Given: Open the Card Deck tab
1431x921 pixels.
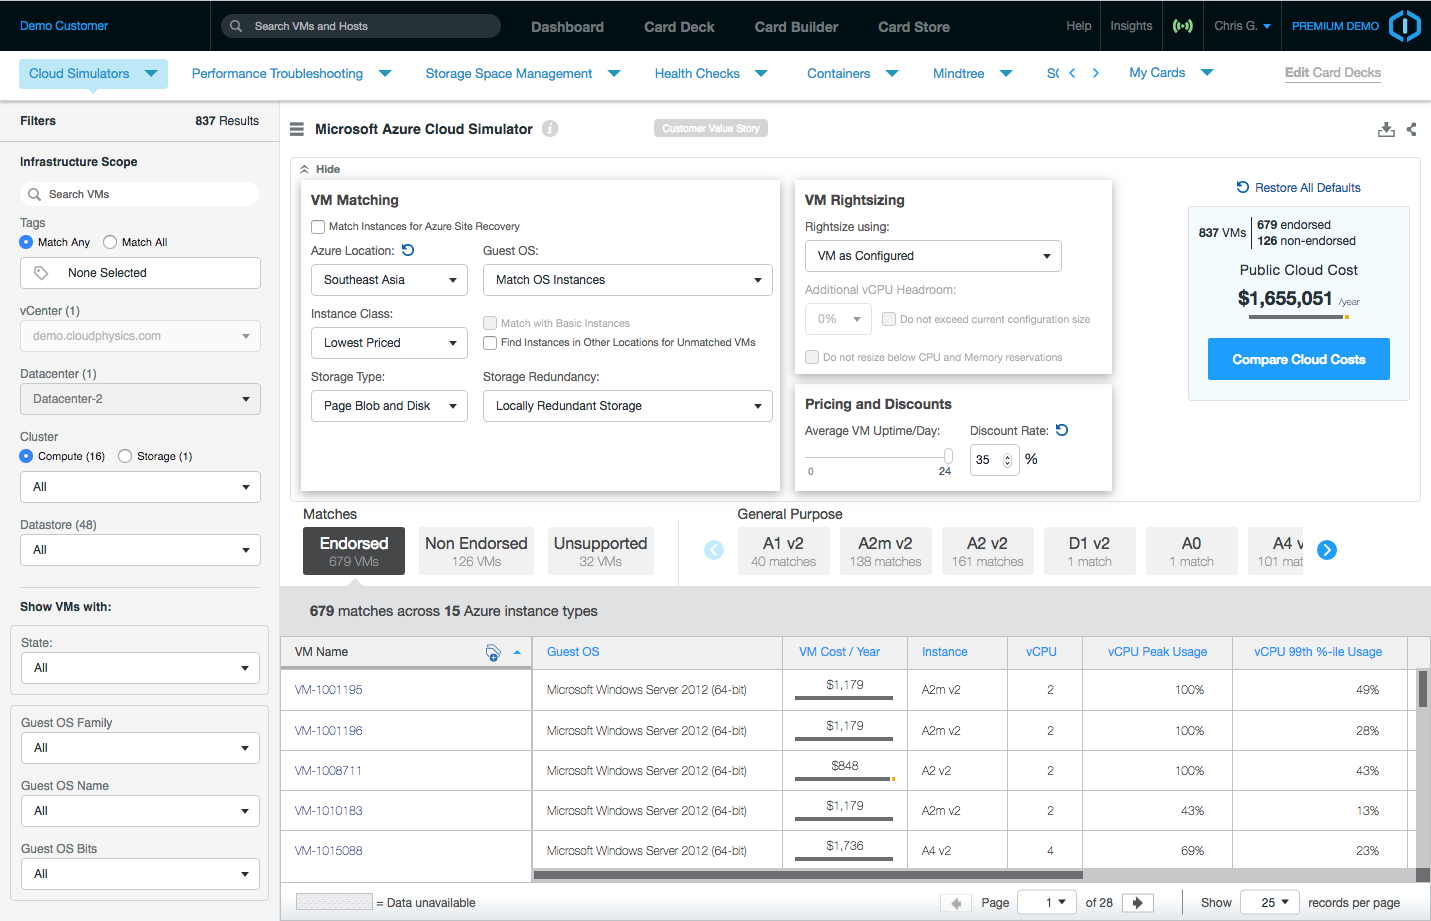Looking at the screenshot, I should click(x=679, y=27).
